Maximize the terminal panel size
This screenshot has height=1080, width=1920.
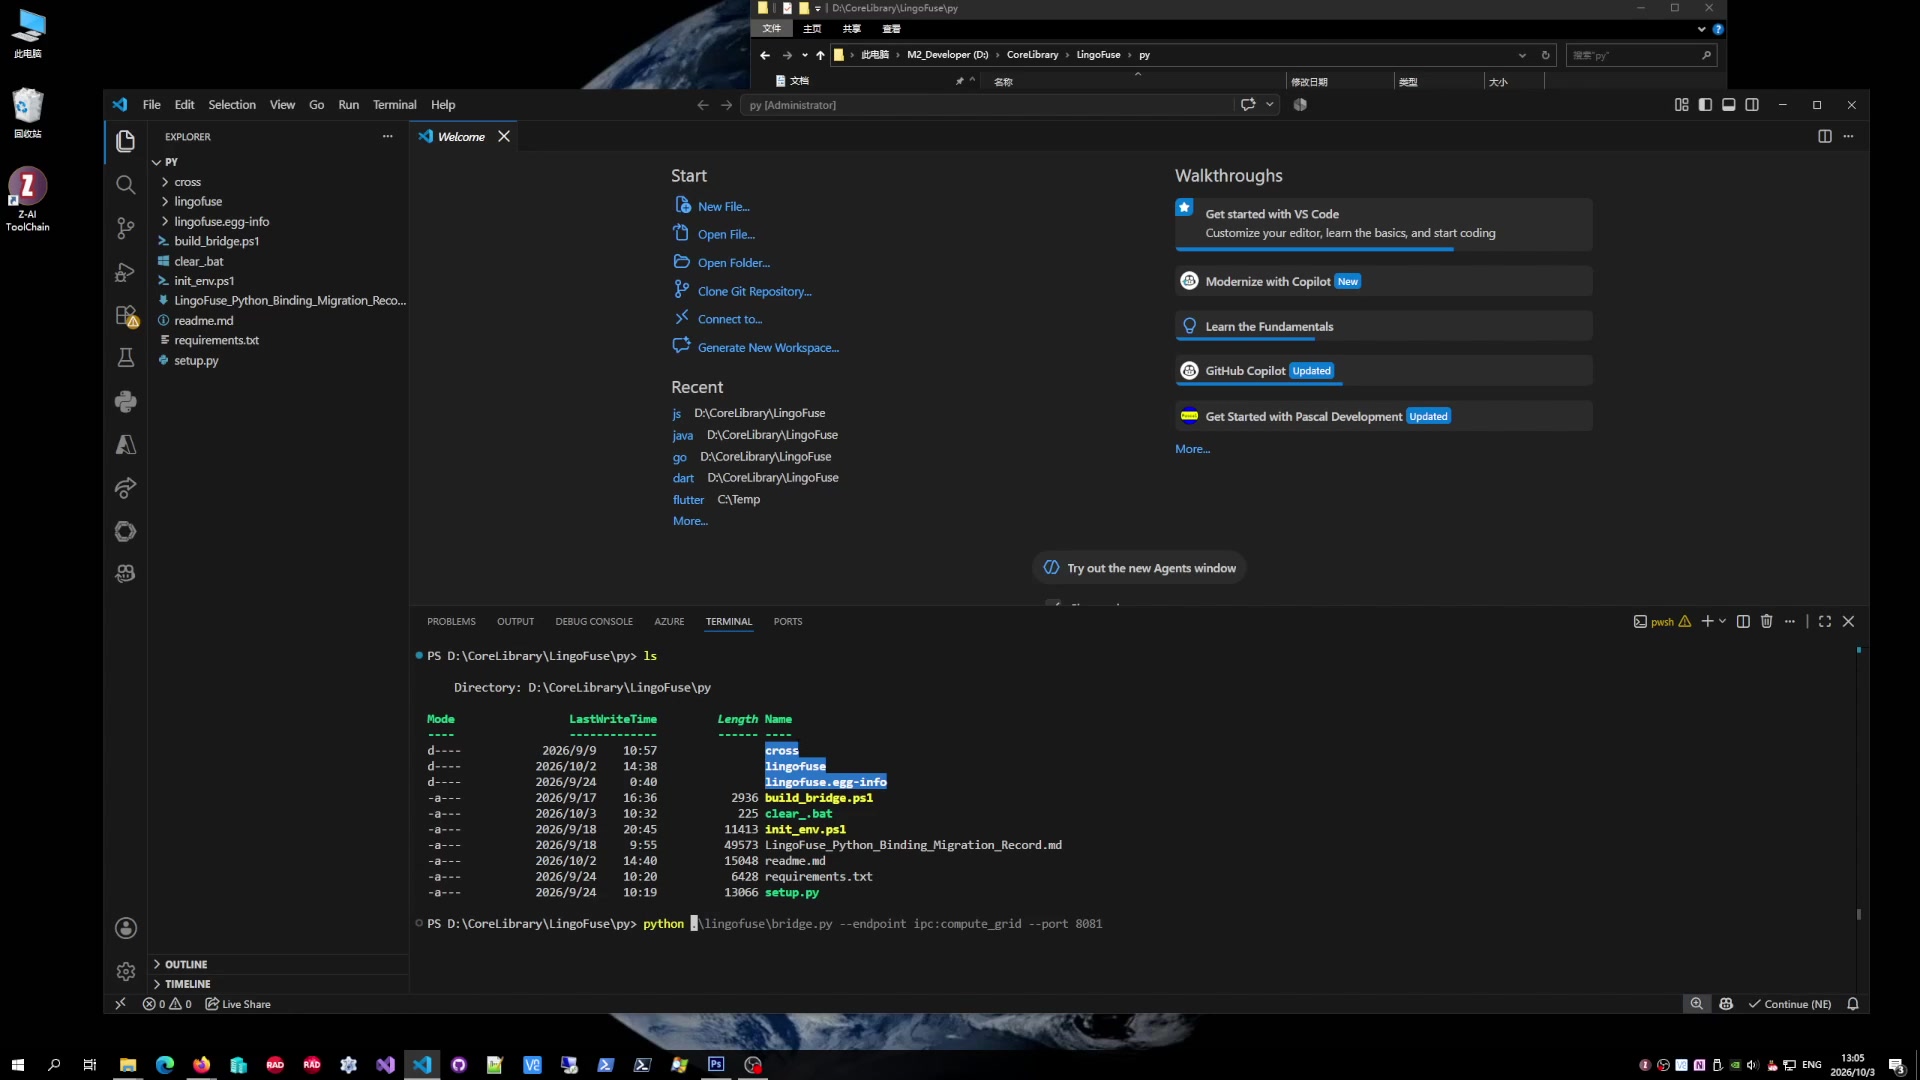(1825, 622)
